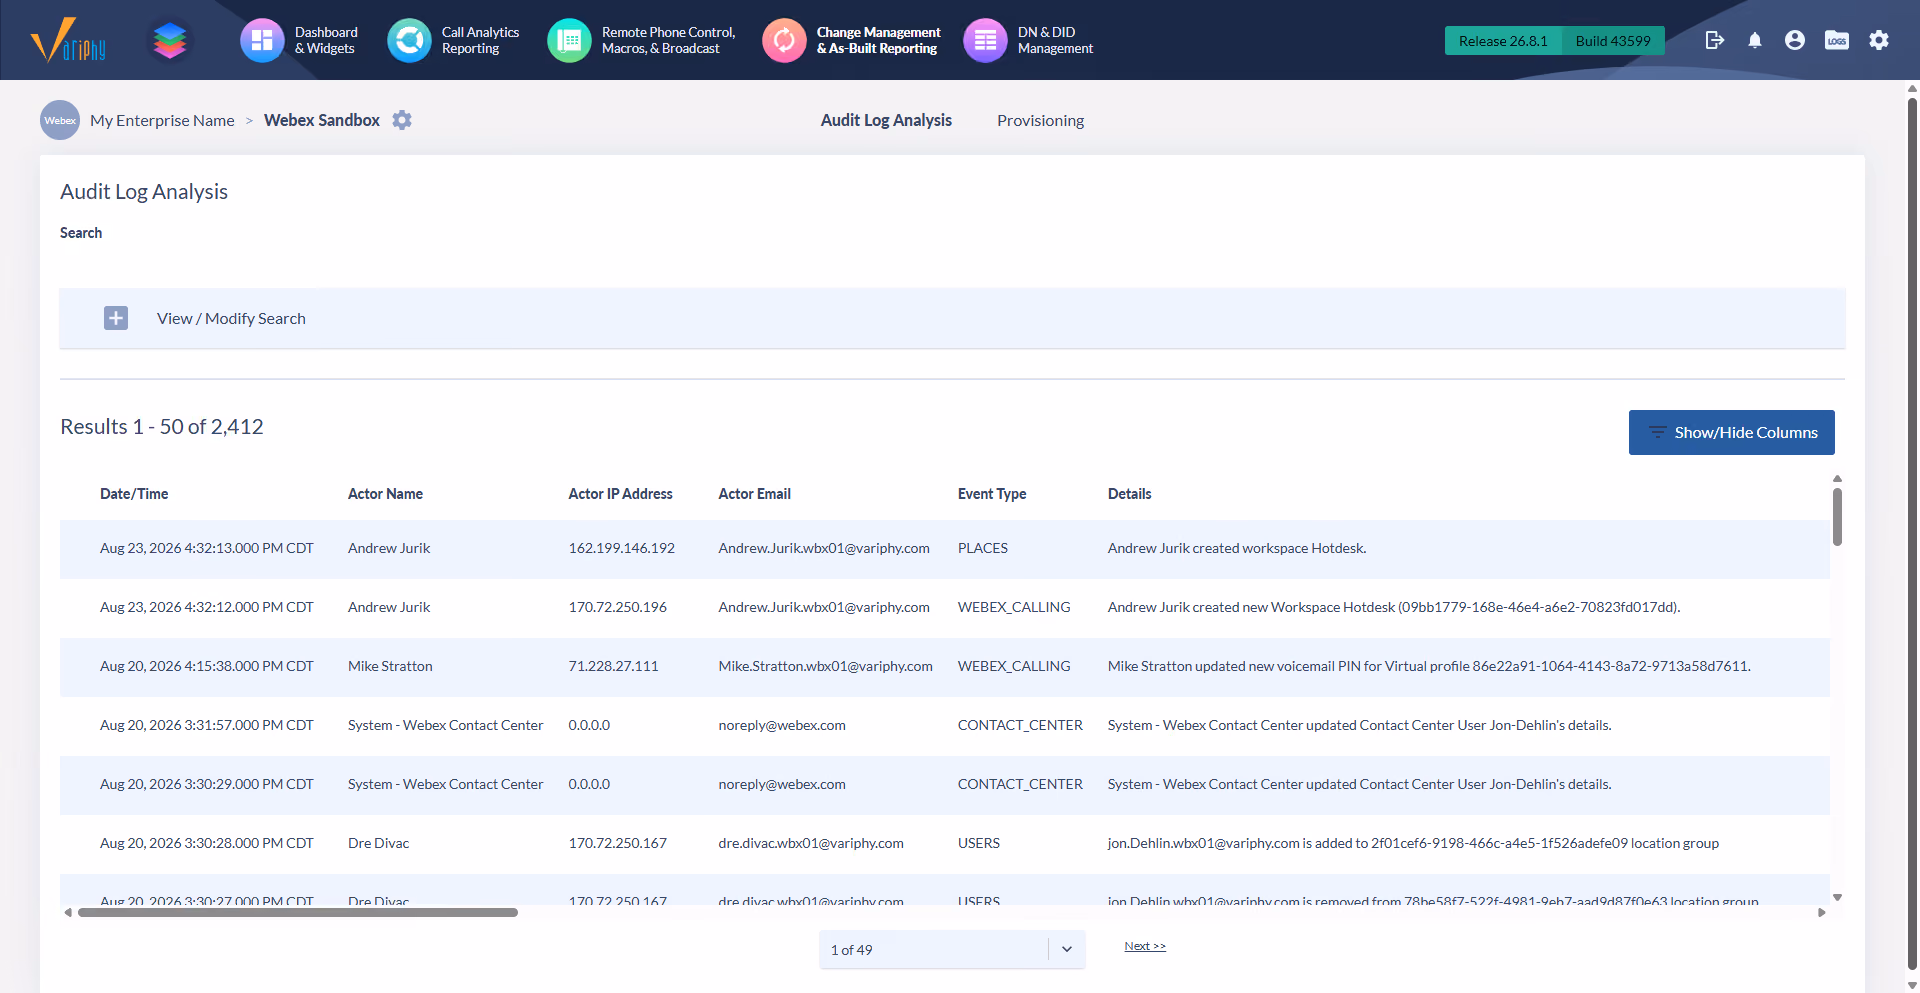1920x993 pixels.
Task: Select Remote Phone Control, Macros, & Broadcast
Action: (x=668, y=40)
